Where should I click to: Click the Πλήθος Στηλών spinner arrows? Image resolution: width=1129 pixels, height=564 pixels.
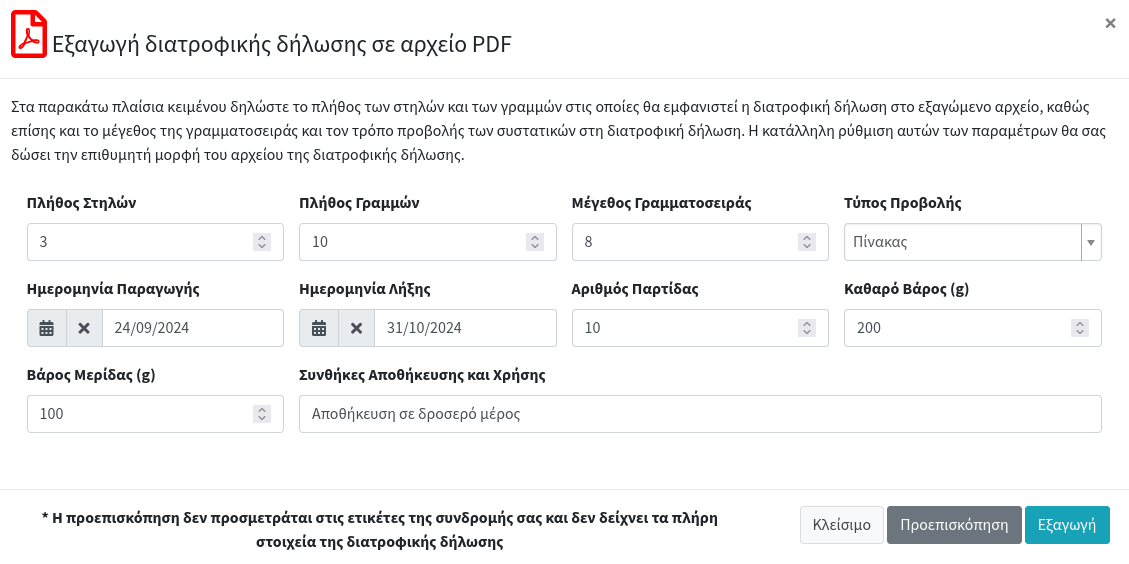pyautogui.click(x=262, y=241)
